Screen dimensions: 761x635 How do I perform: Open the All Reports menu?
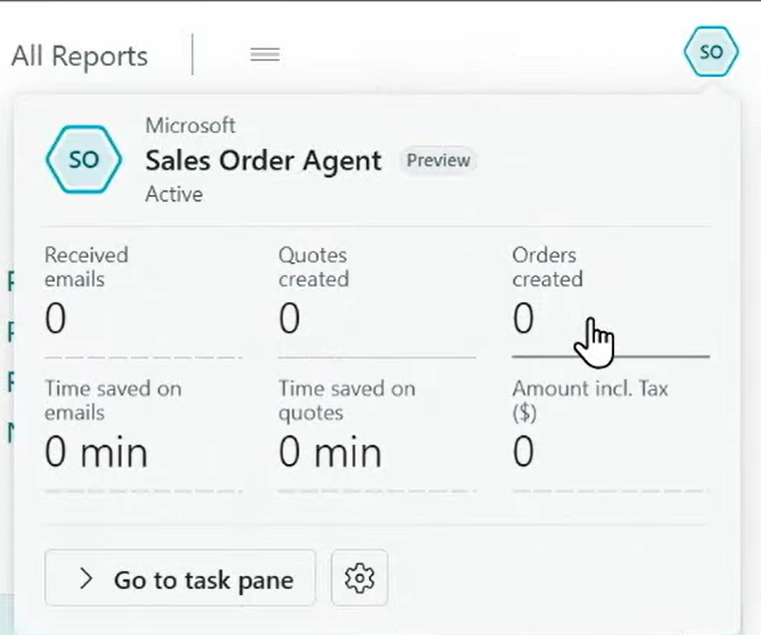[80, 56]
